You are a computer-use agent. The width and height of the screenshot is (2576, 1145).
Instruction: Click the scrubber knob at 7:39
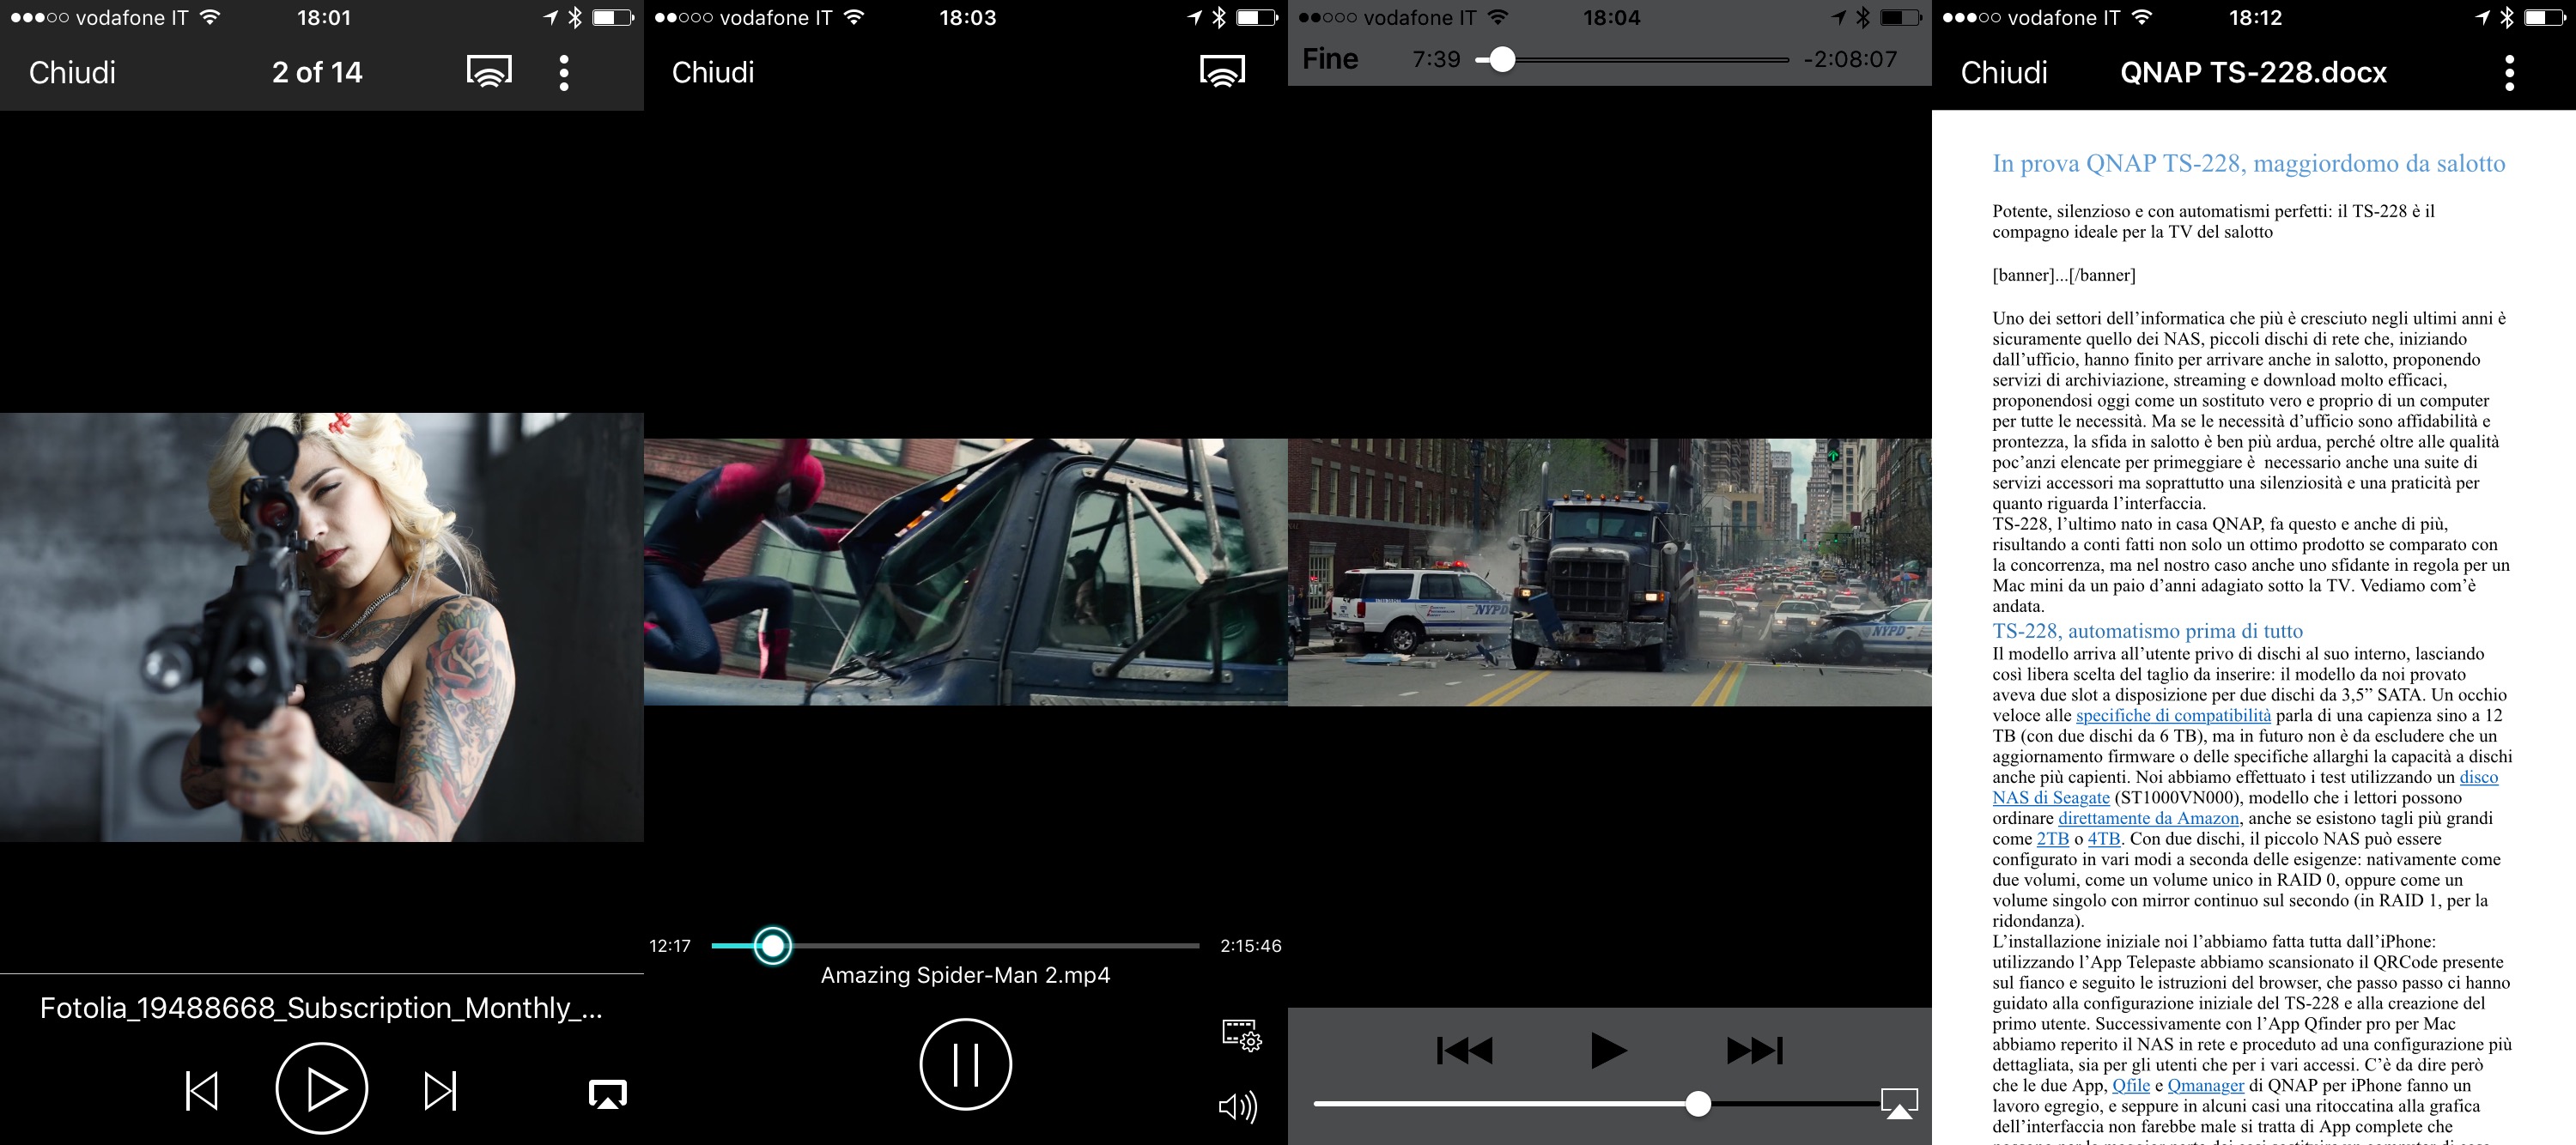pos(1501,60)
